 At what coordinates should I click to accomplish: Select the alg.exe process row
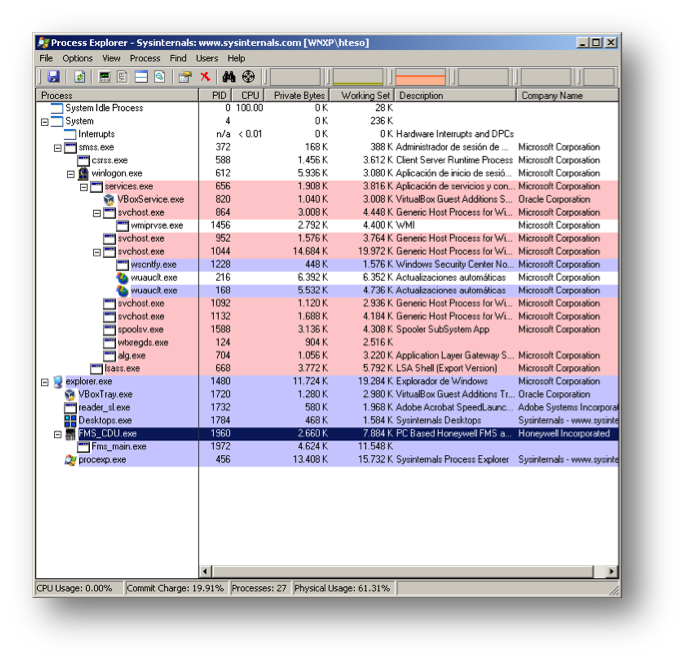pyautogui.click(x=327, y=355)
